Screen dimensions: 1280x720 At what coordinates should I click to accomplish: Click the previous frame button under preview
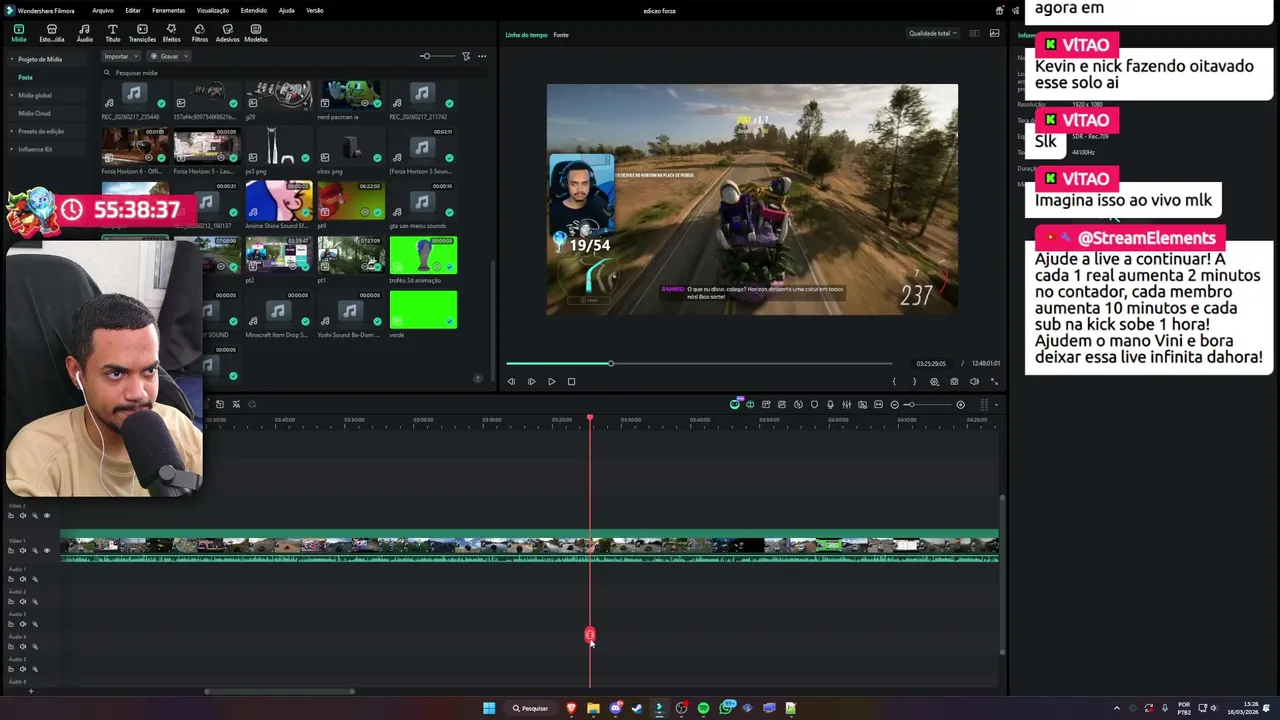511,381
